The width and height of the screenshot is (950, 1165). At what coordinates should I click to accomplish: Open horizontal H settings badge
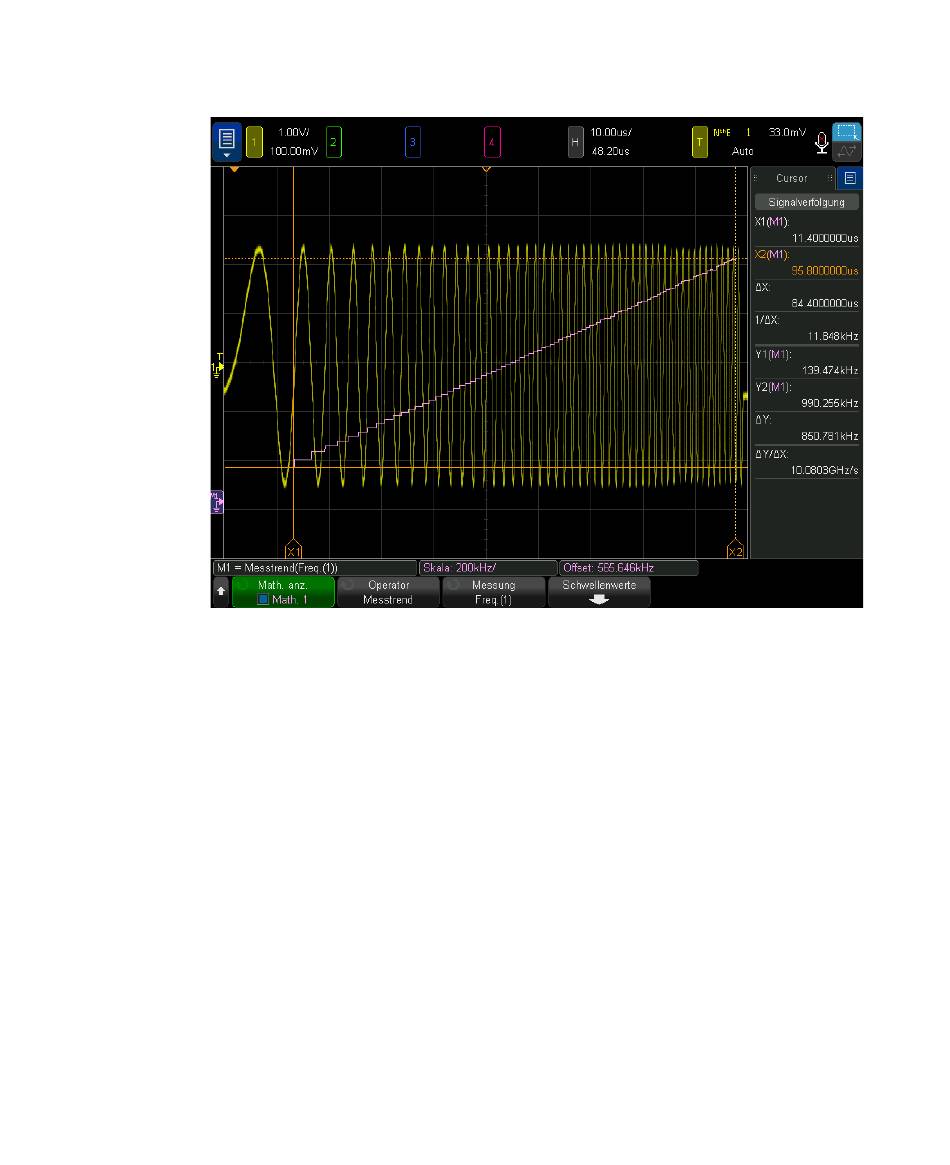[575, 142]
